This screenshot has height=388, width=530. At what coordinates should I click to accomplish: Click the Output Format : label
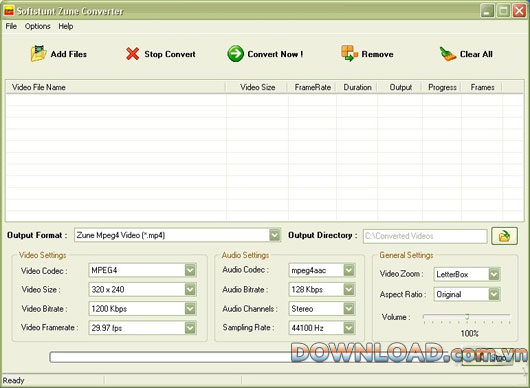click(37, 235)
